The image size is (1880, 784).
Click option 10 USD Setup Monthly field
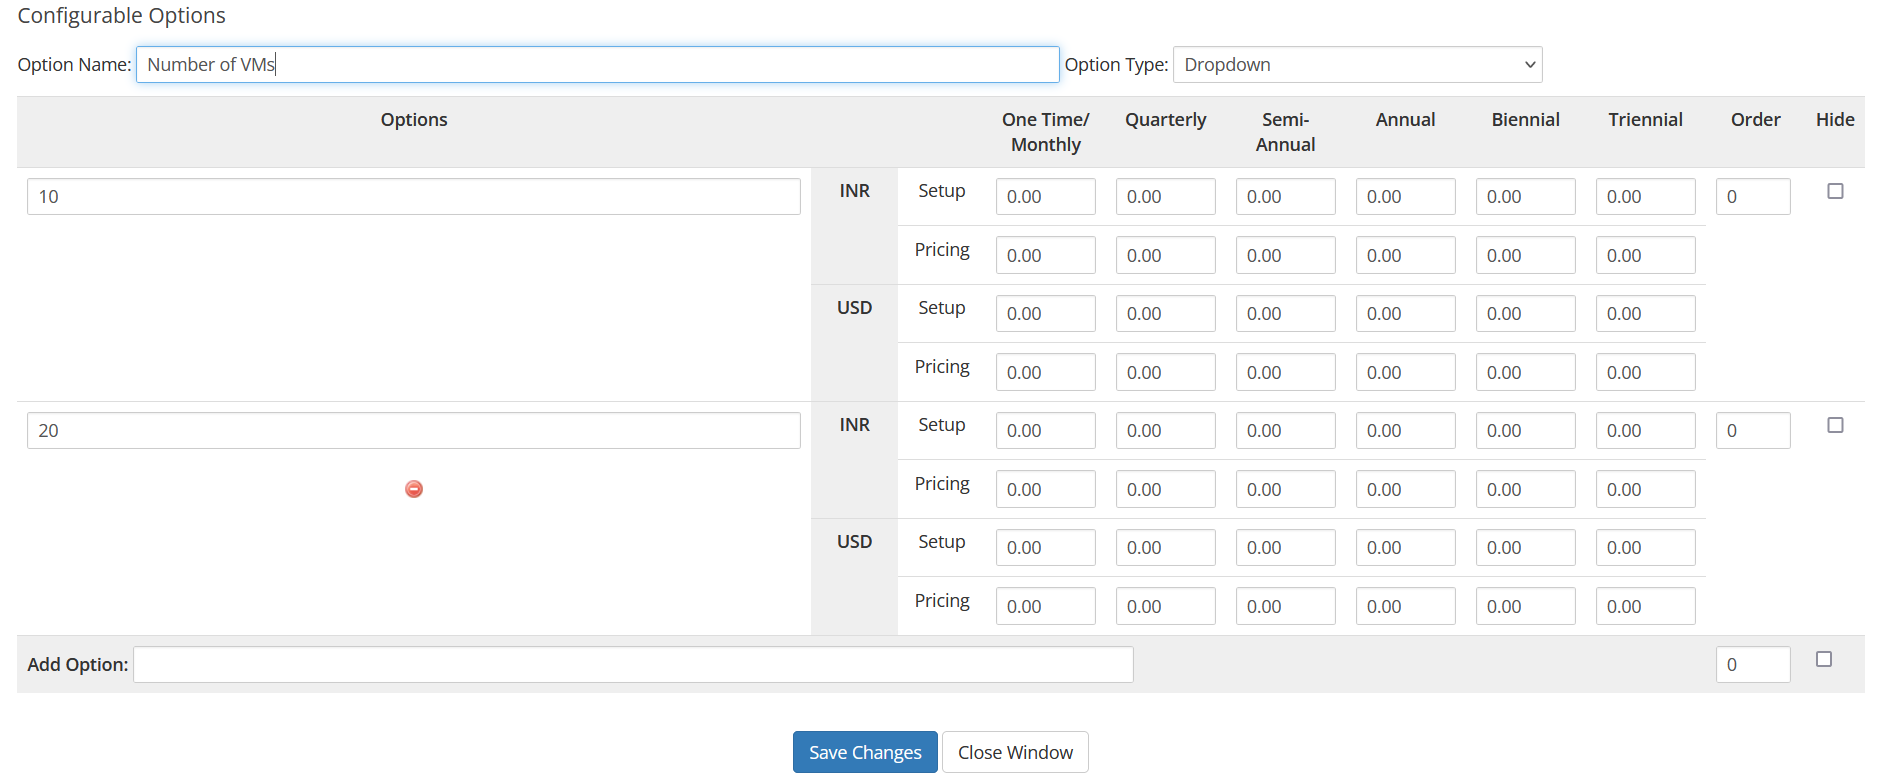coord(1045,314)
